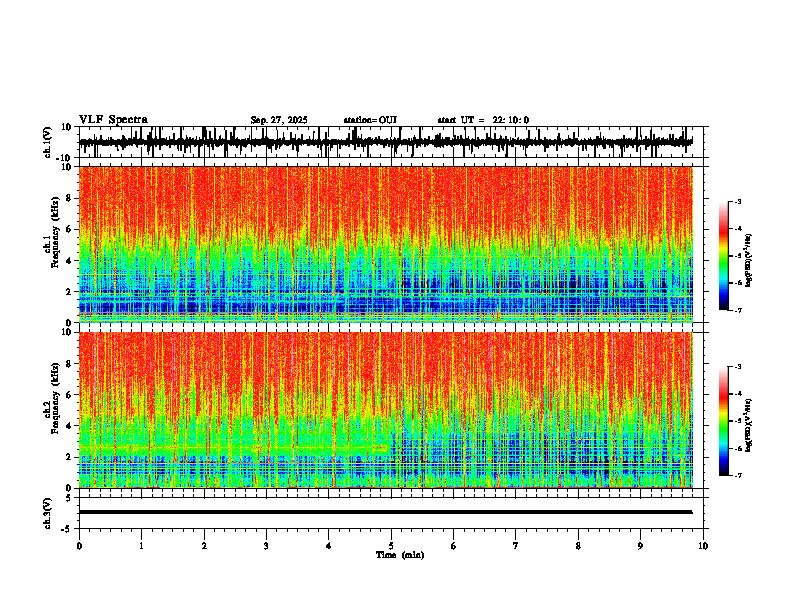Click time axis tick label "5"
Screen dimensions: 792x612
[x=391, y=546]
